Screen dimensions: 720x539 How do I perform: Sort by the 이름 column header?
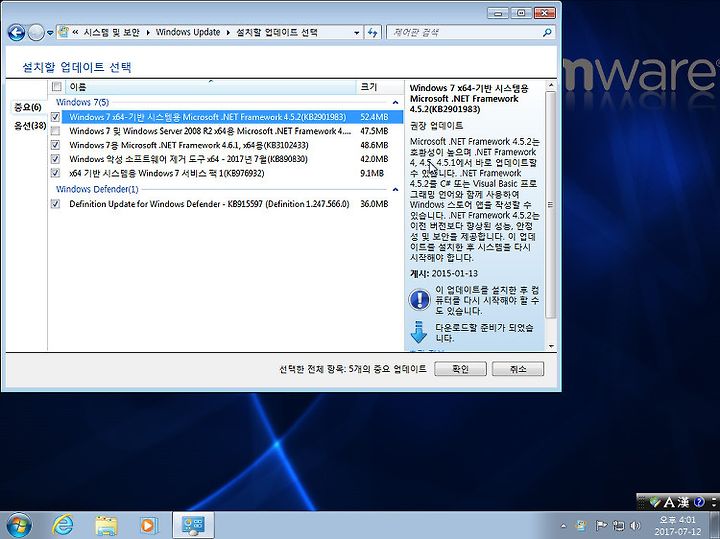pos(210,87)
